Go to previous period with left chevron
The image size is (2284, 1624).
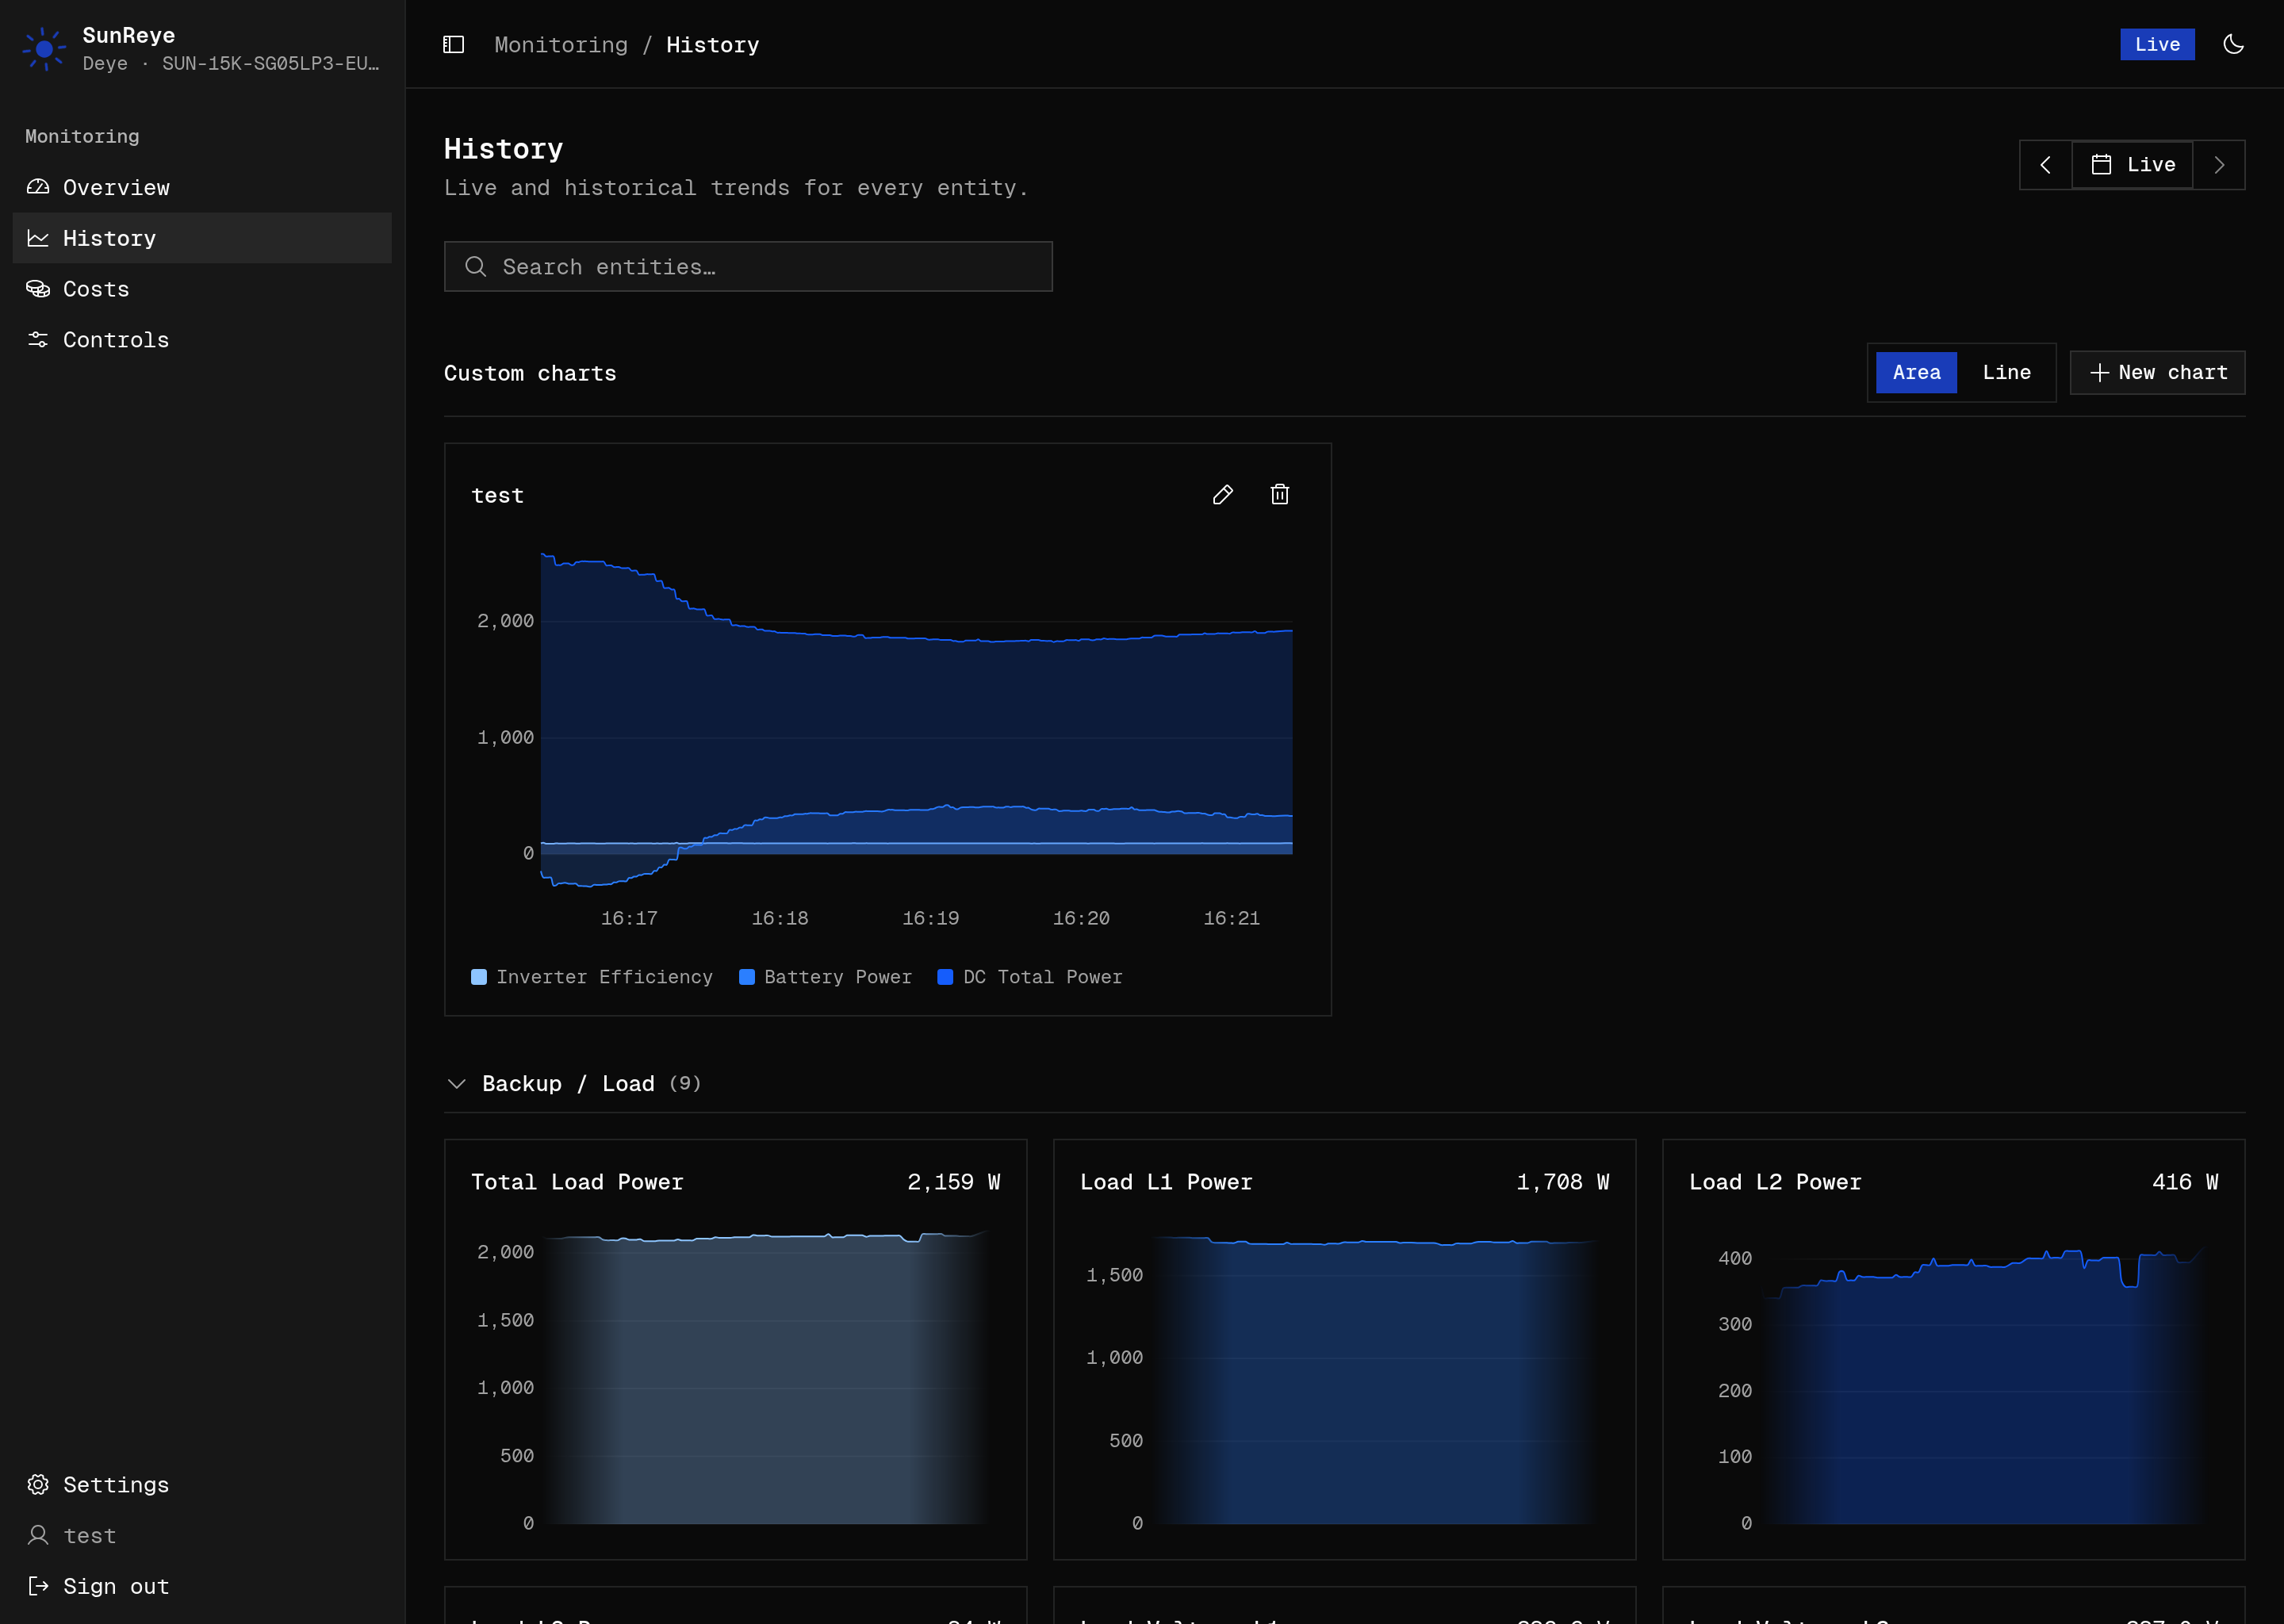click(x=2046, y=165)
